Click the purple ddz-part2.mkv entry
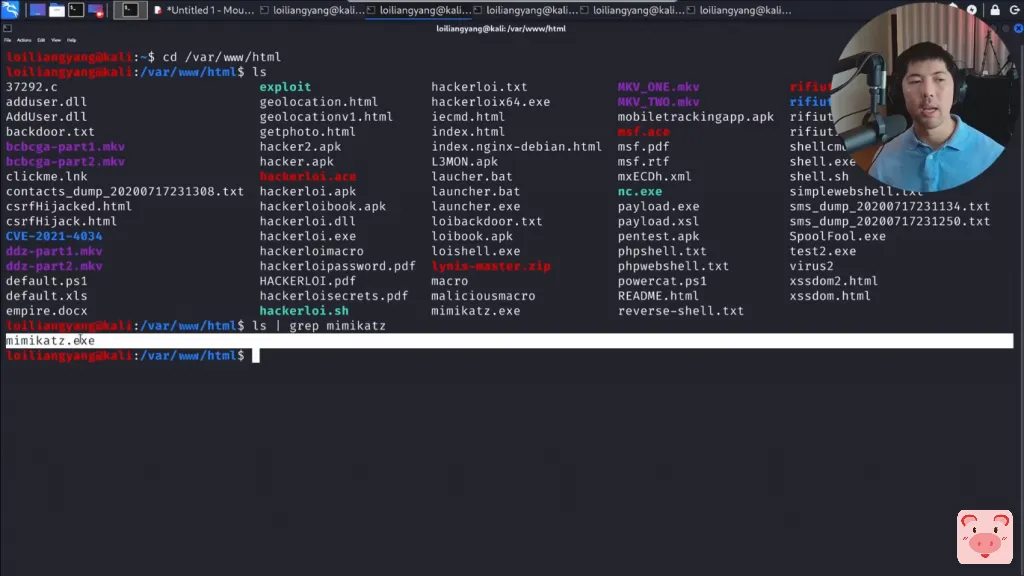The width and height of the screenshot is (1024, 576). pyautogui.click(x=54, y=266)
